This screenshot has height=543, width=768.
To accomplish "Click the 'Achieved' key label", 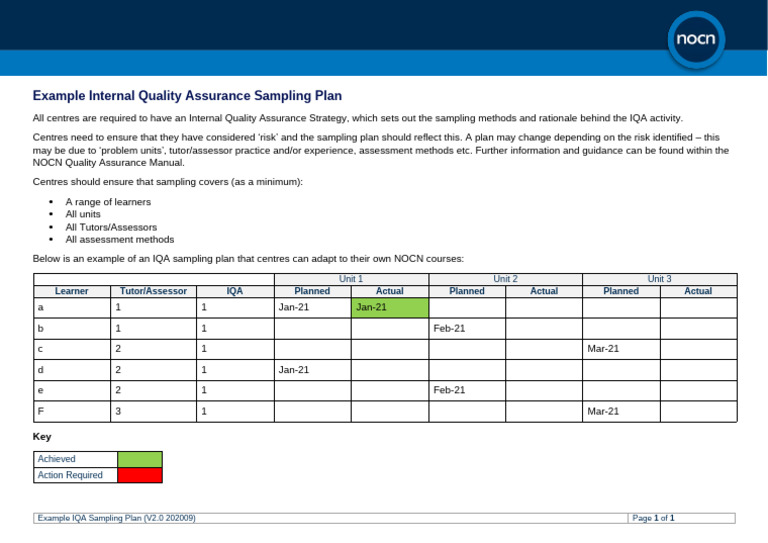I will (56, 459).
